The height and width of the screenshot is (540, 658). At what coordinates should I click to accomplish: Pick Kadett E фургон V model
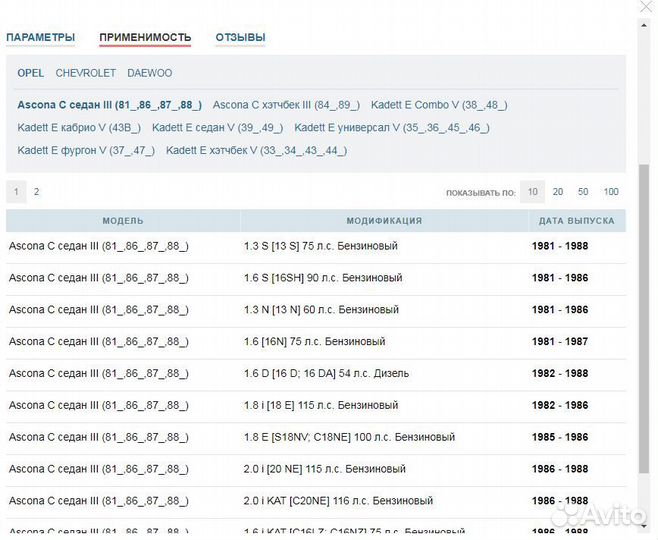click(86, 151)
